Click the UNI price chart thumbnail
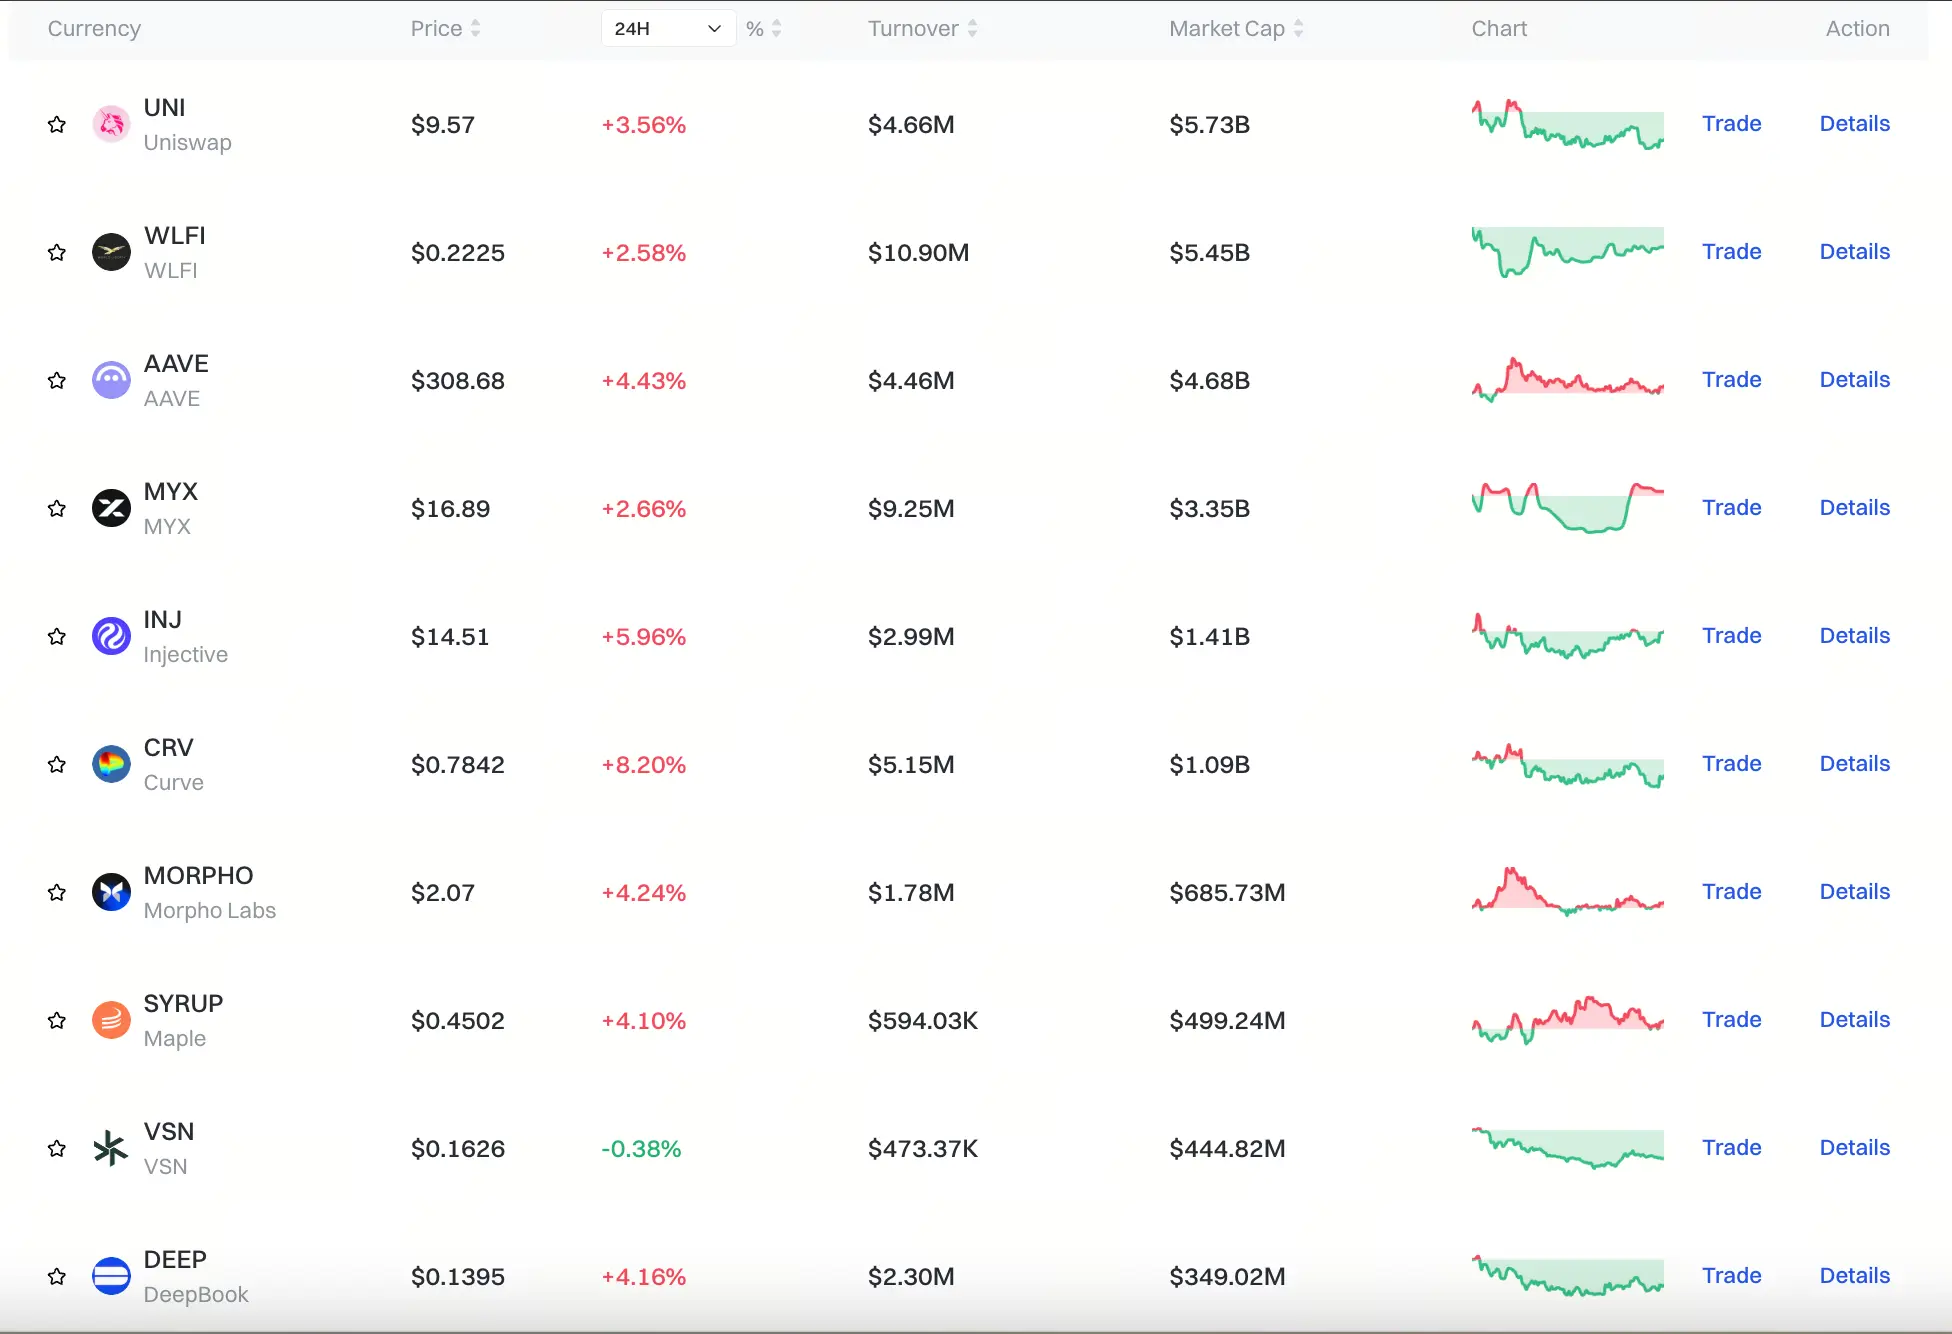 [1567, 124]
